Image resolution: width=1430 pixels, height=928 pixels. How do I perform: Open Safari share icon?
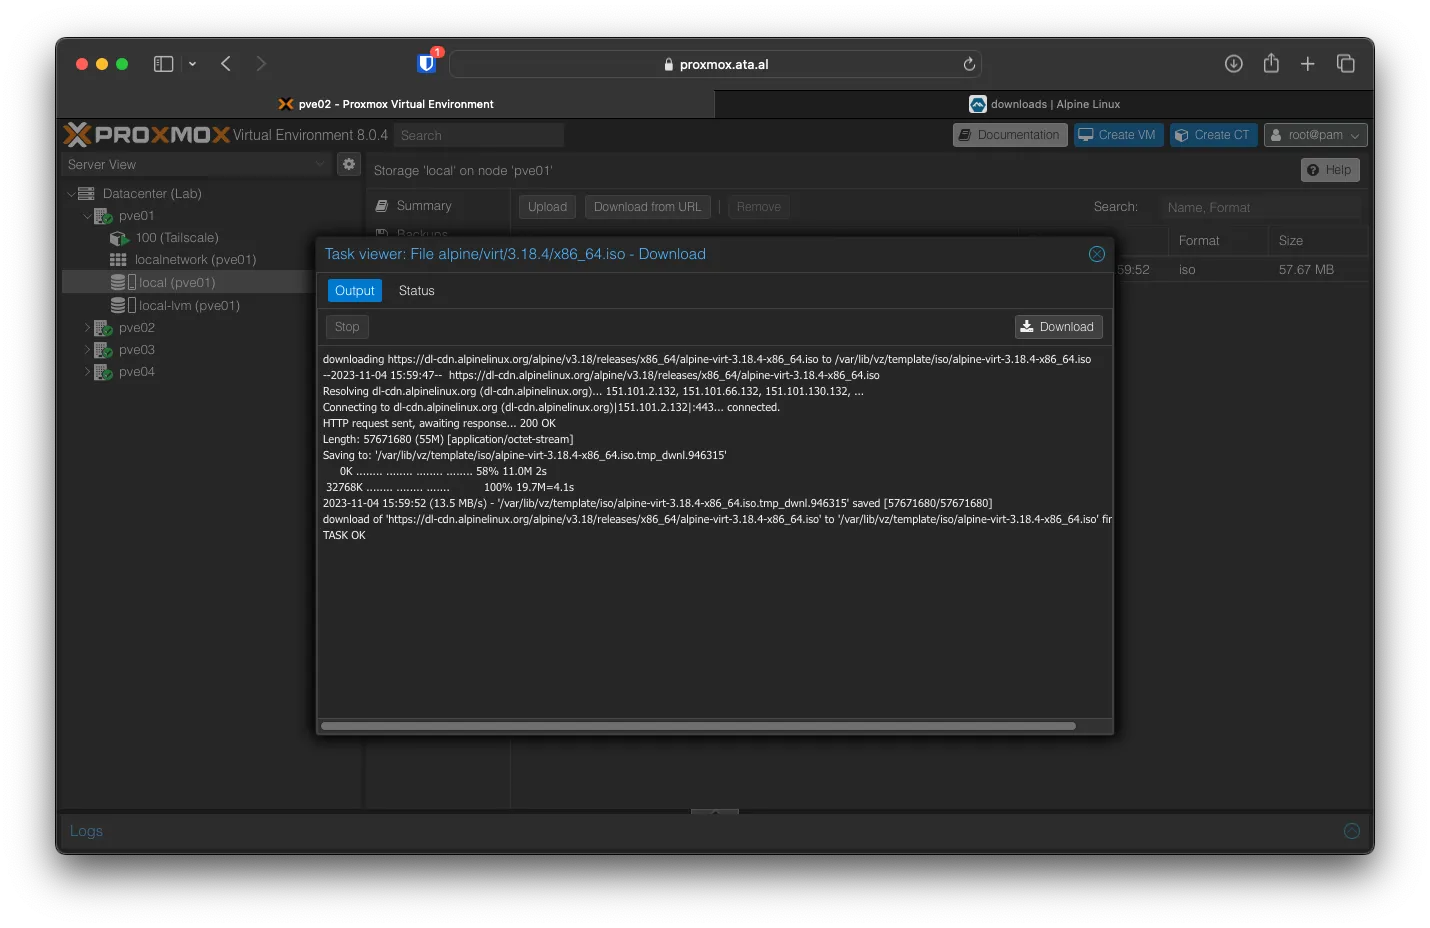coord(1271,63)
